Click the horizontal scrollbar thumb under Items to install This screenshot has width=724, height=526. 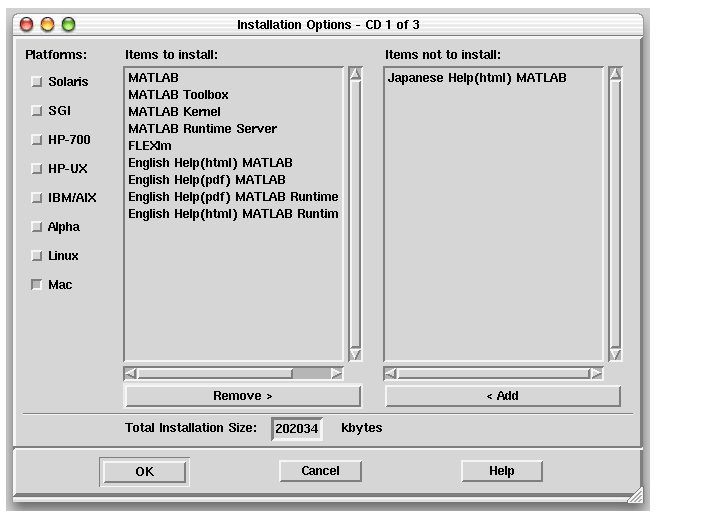pyautogui.click(x=215, y=373)
